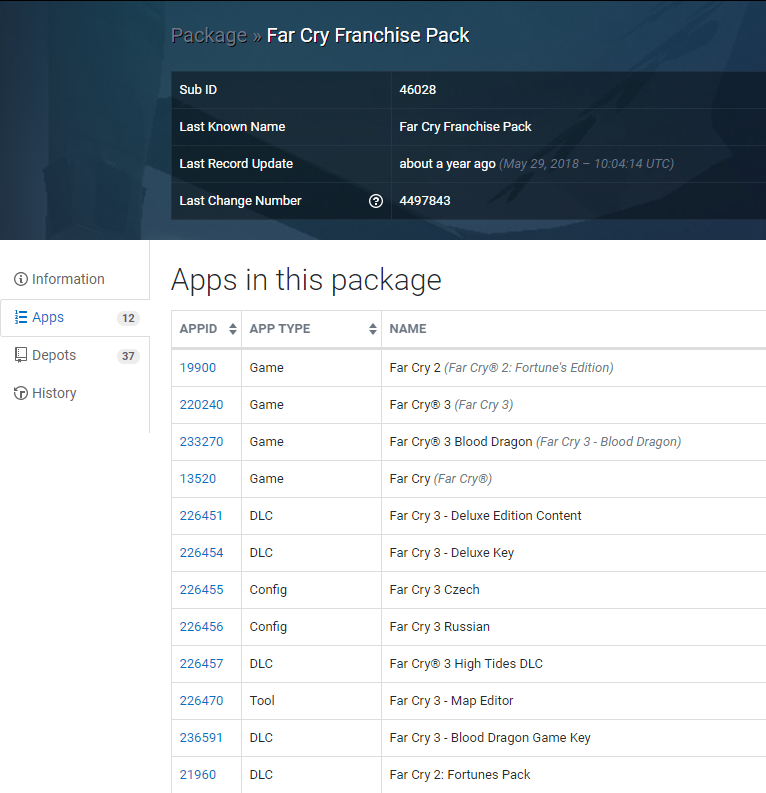Click the Depots count badge 37

(x=128, y=356)
